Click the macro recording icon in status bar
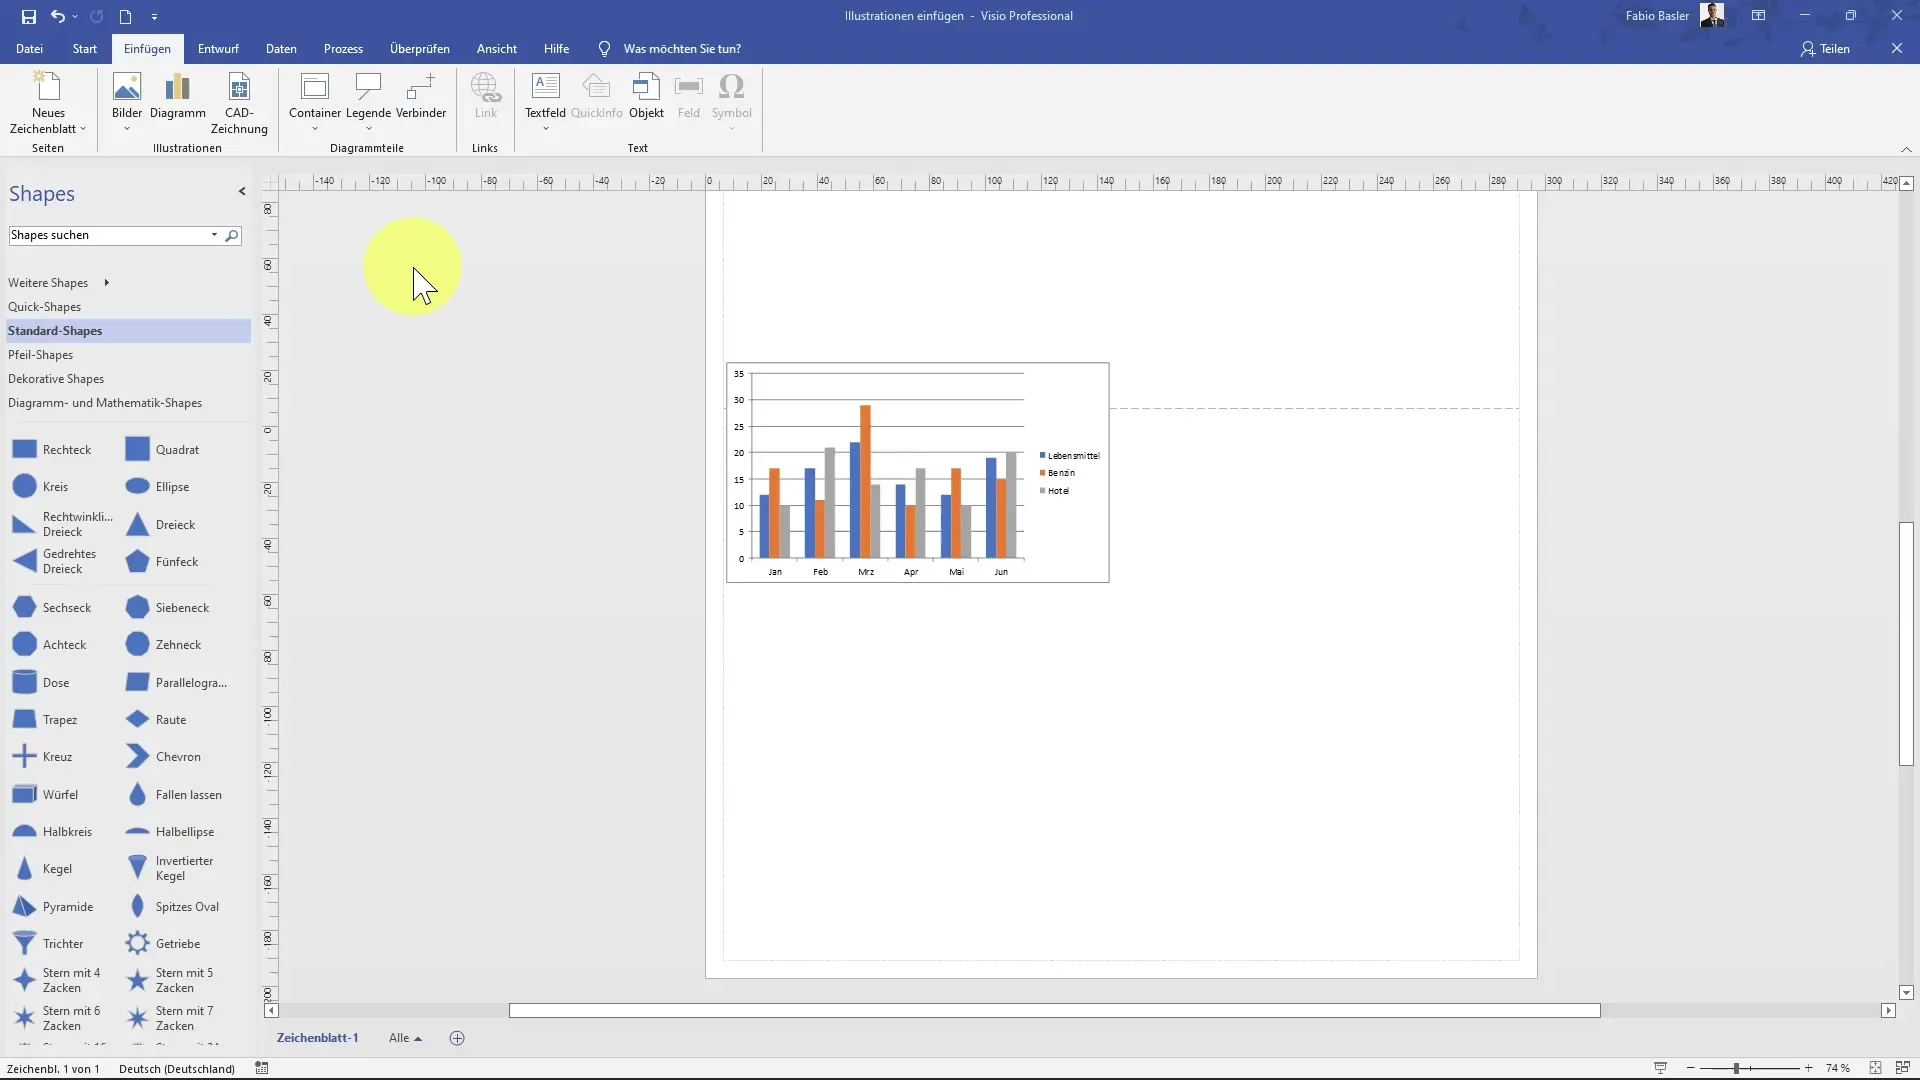The image size is (1920, 1080). (x=262, y=1068)
